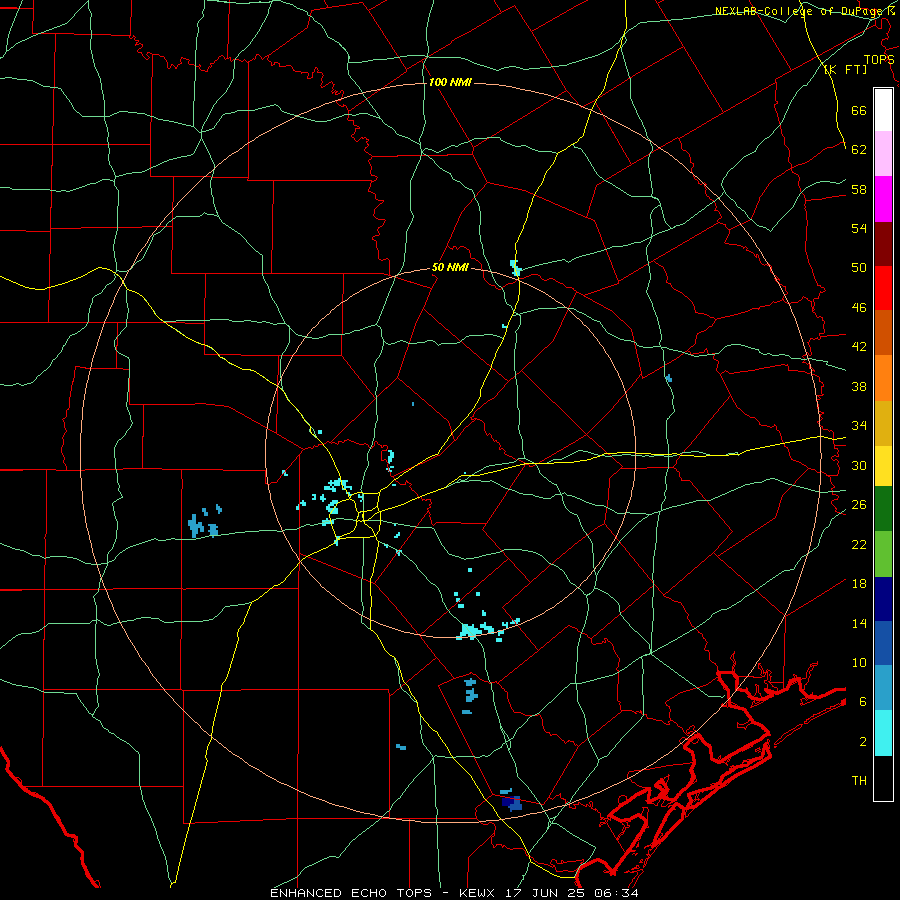Select the bright red legend color band
The height and width of the screenshot is (900, 900).
pos(883,288)
